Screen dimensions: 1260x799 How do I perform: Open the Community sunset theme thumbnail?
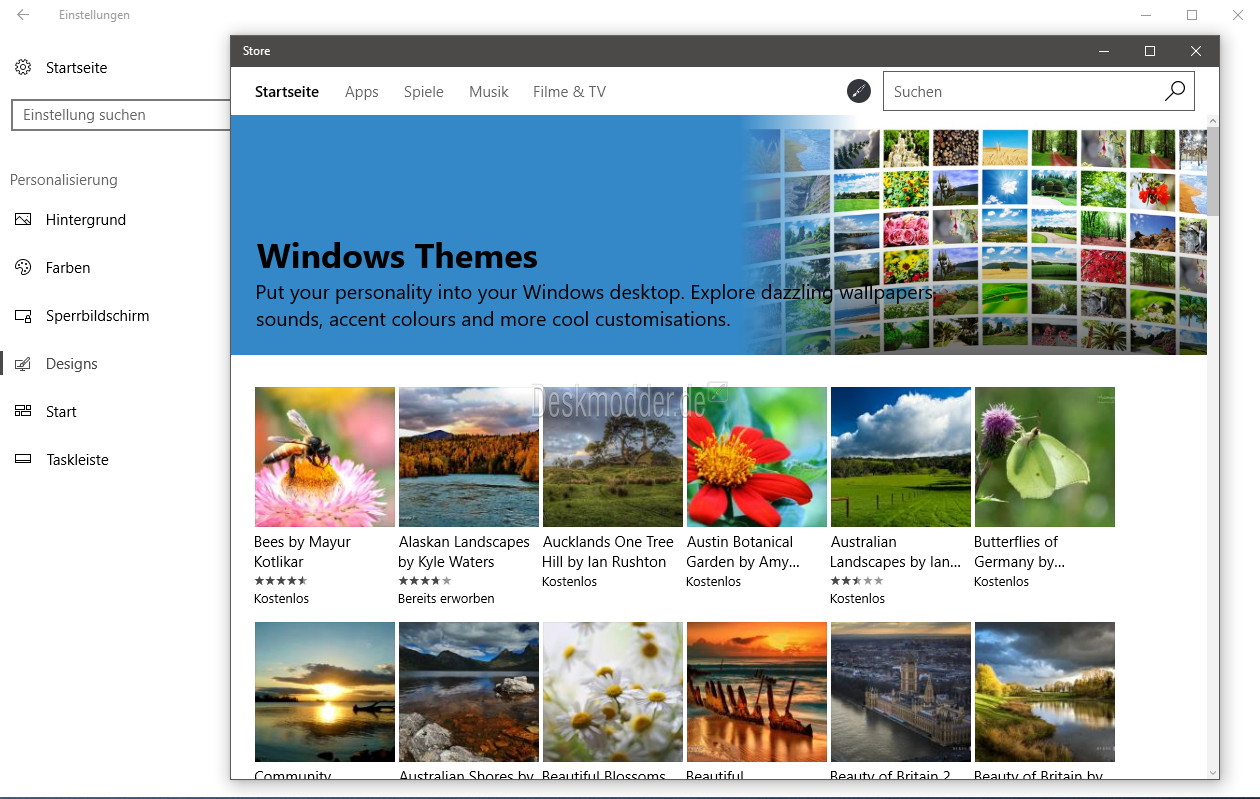tap(325, 692)
